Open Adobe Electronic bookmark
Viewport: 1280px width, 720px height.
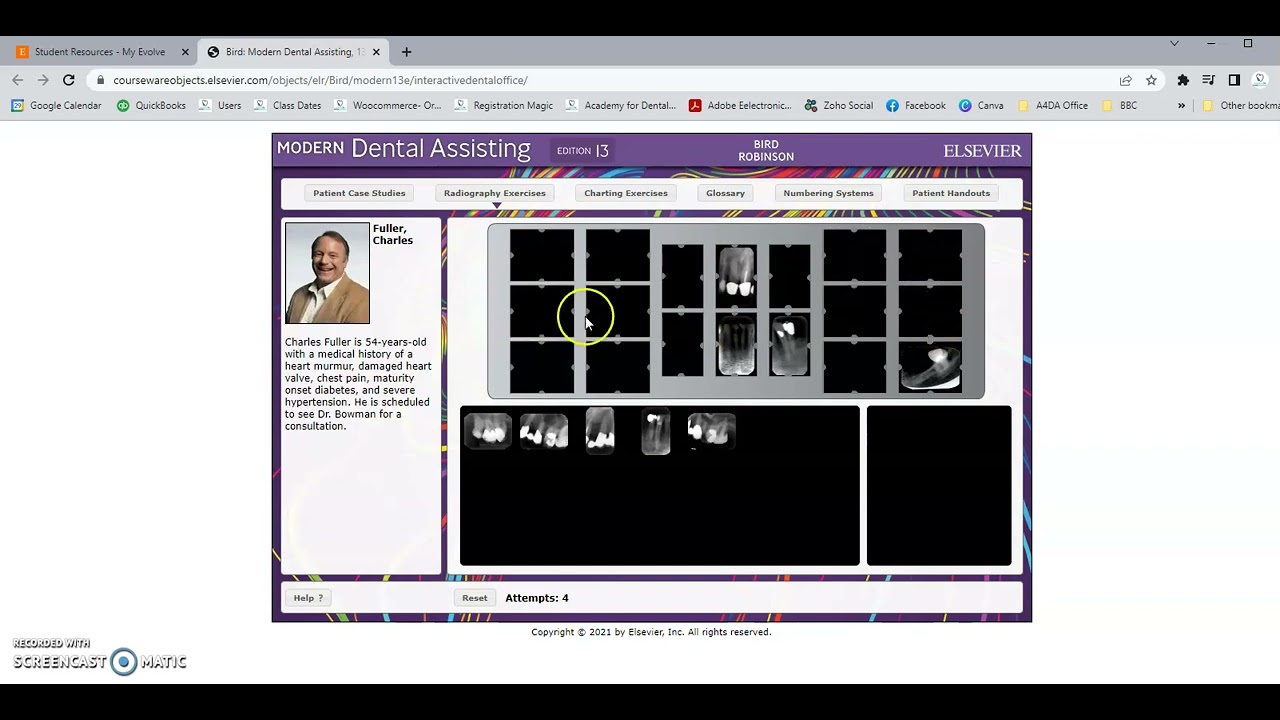tap(740, 105)
